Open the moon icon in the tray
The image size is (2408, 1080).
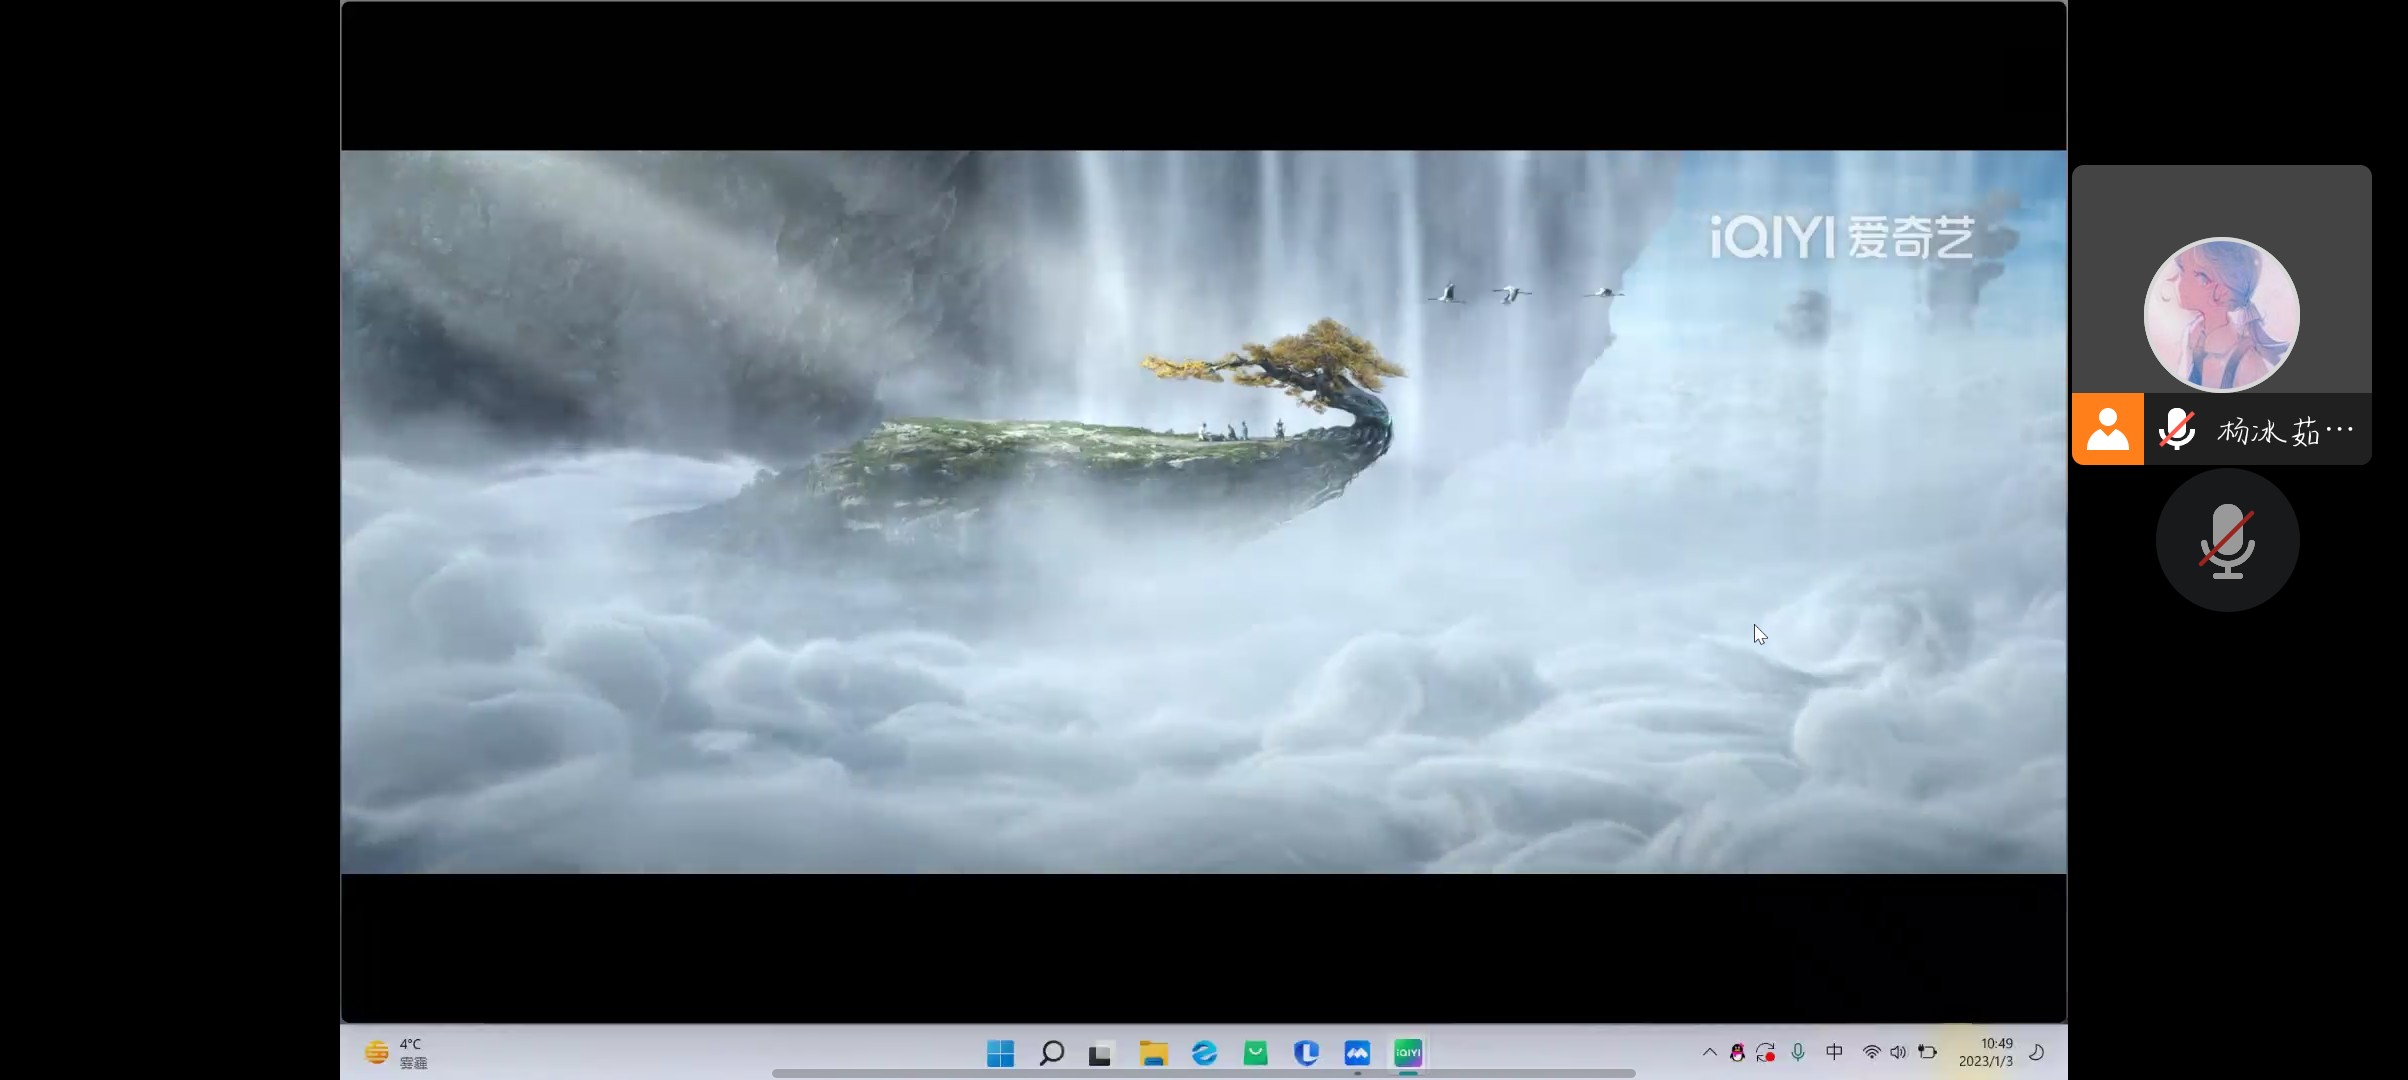pyautogui.click(x=2036, y=1052)
